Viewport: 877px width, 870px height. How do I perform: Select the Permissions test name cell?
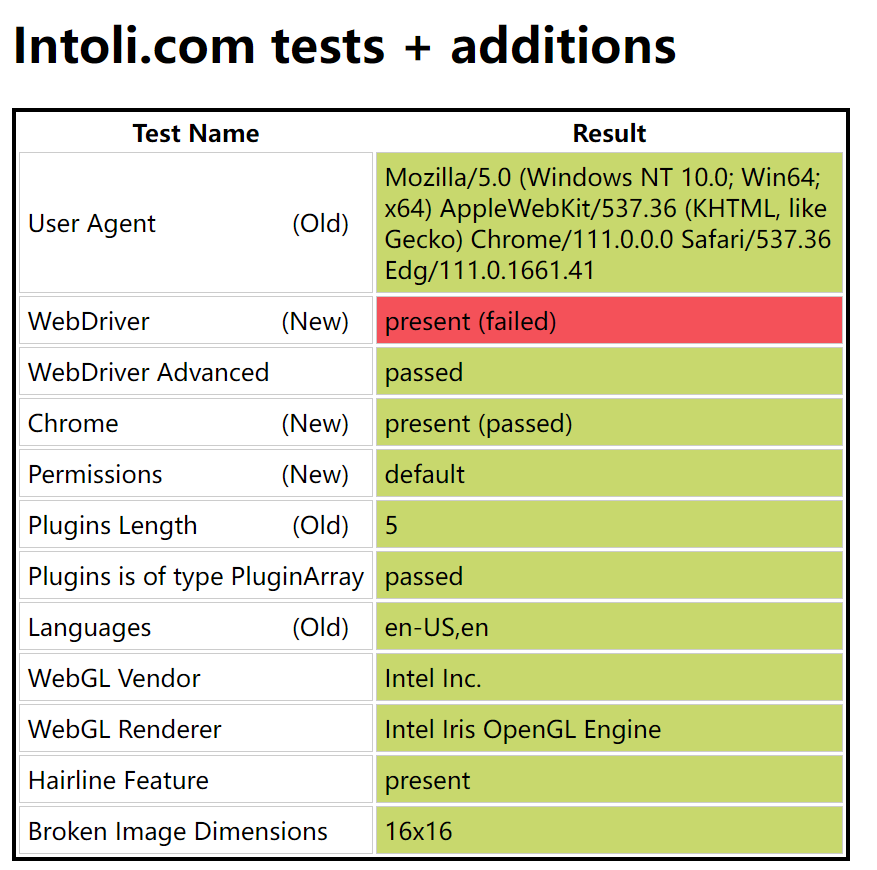[196, 474]
